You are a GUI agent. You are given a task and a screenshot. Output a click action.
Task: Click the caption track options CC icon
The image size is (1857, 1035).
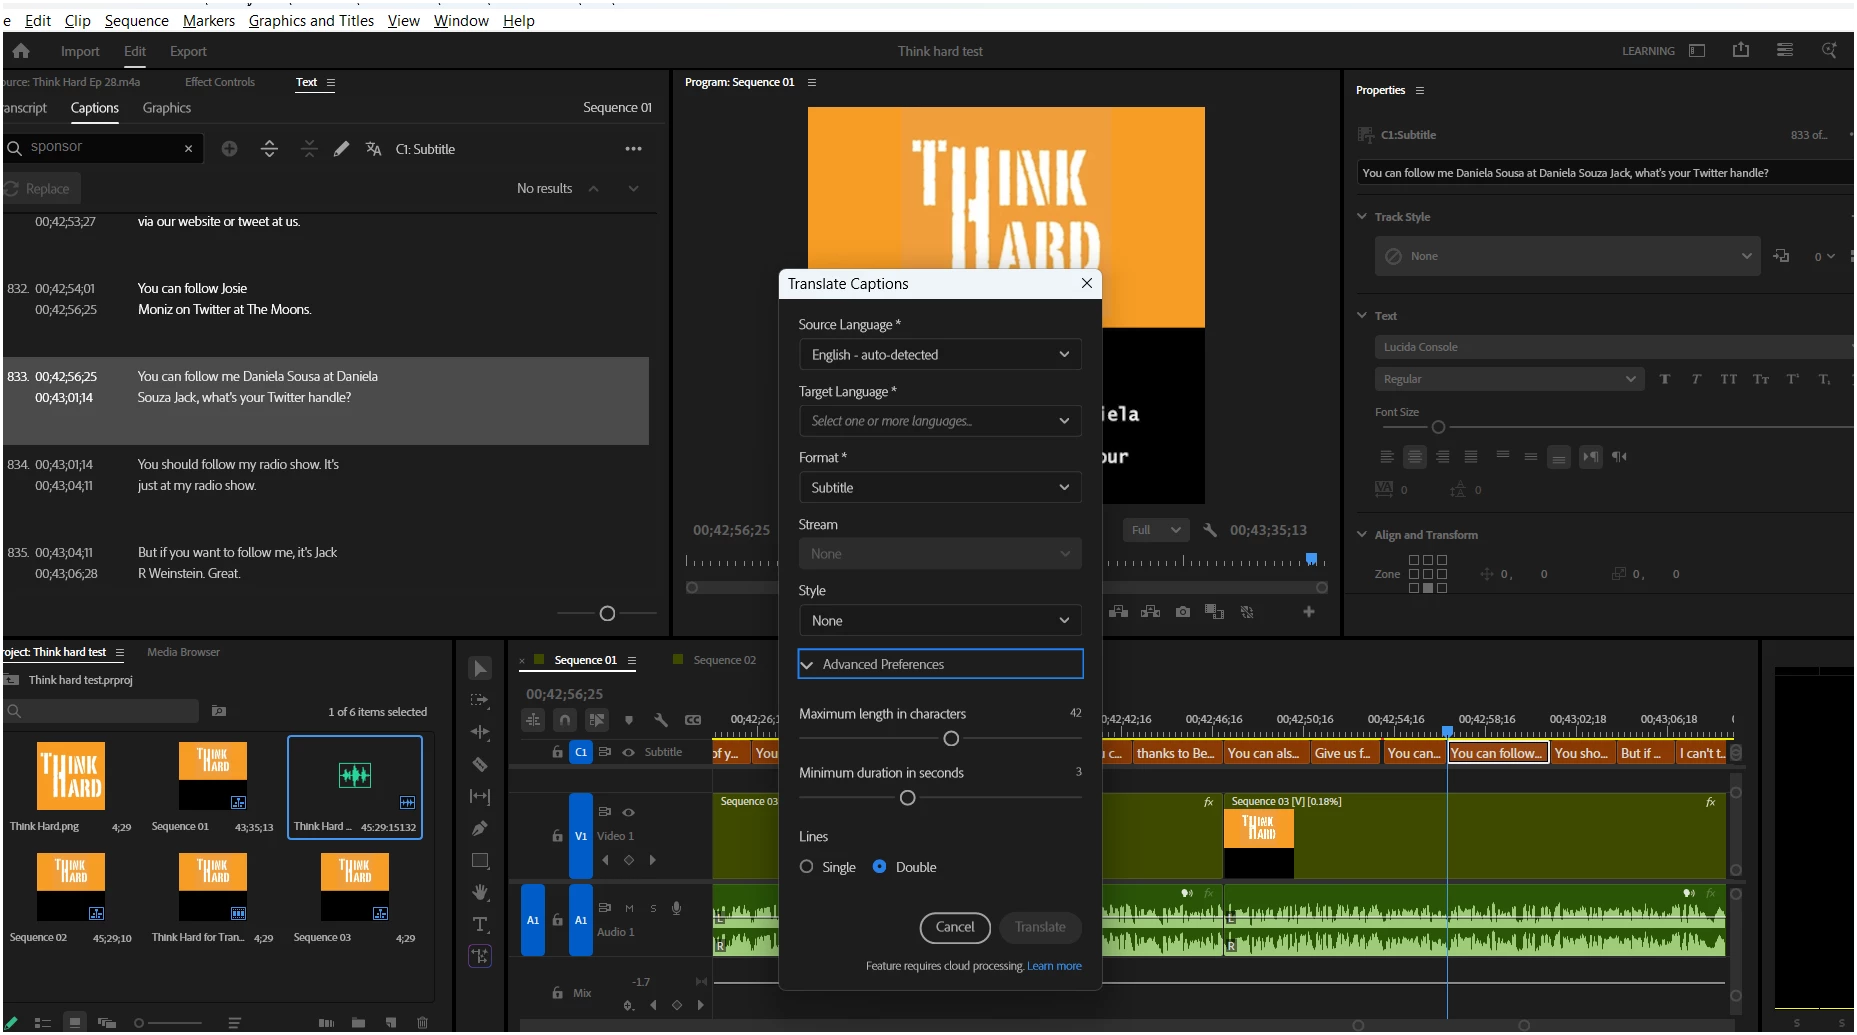tap(692, 720)
